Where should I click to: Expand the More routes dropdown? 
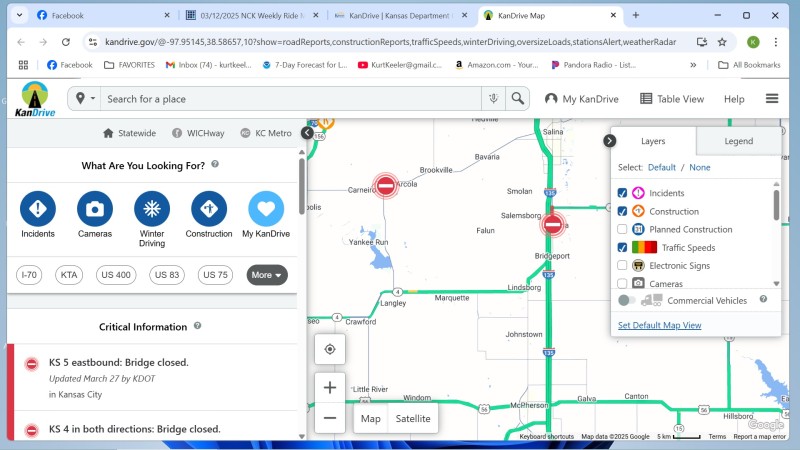tap(267, 275)
